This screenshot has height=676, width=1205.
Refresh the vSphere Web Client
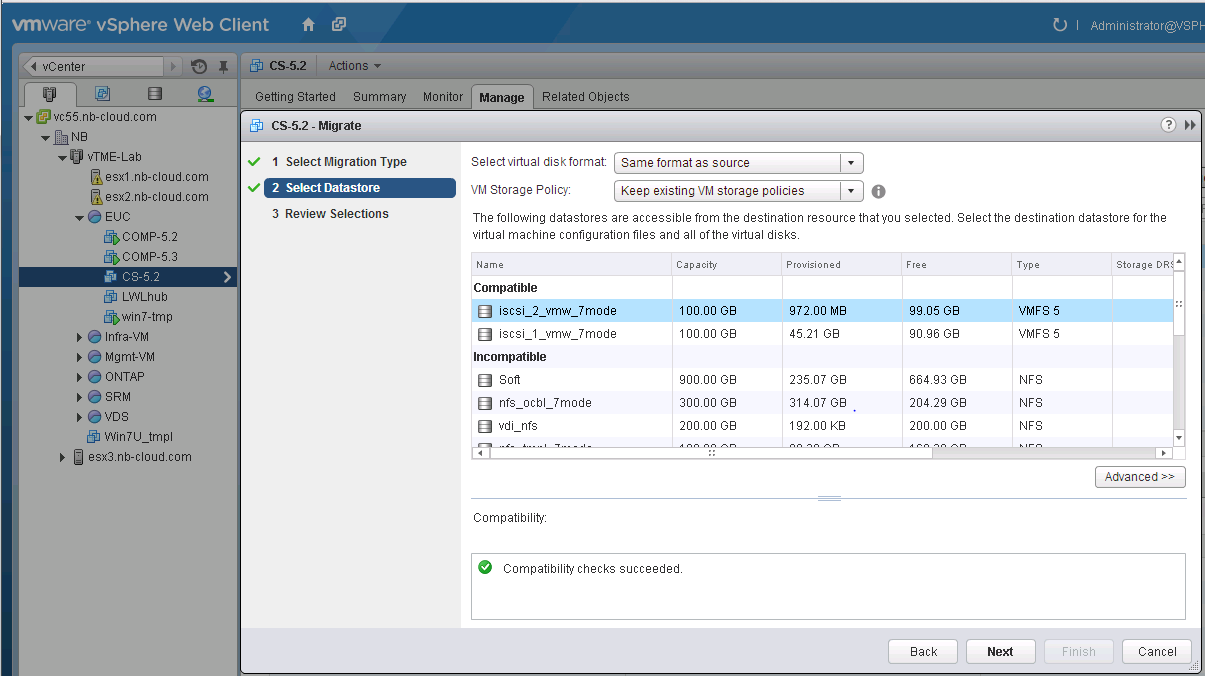(1060, 25)
